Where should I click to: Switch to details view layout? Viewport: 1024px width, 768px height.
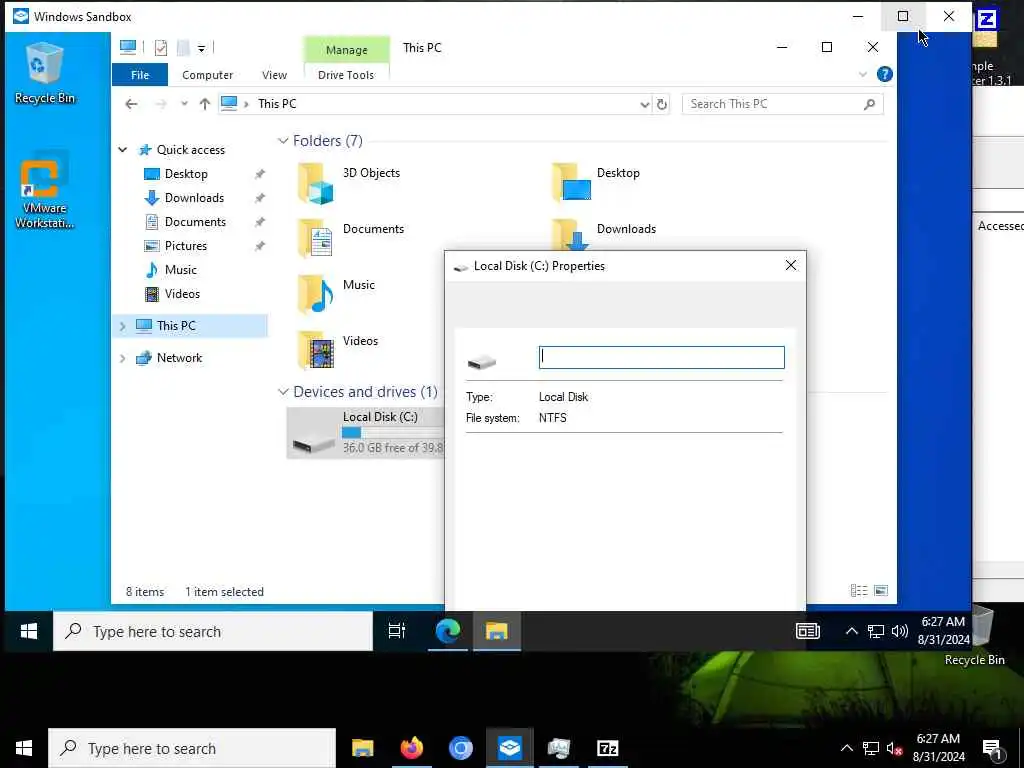coord(859,590)
